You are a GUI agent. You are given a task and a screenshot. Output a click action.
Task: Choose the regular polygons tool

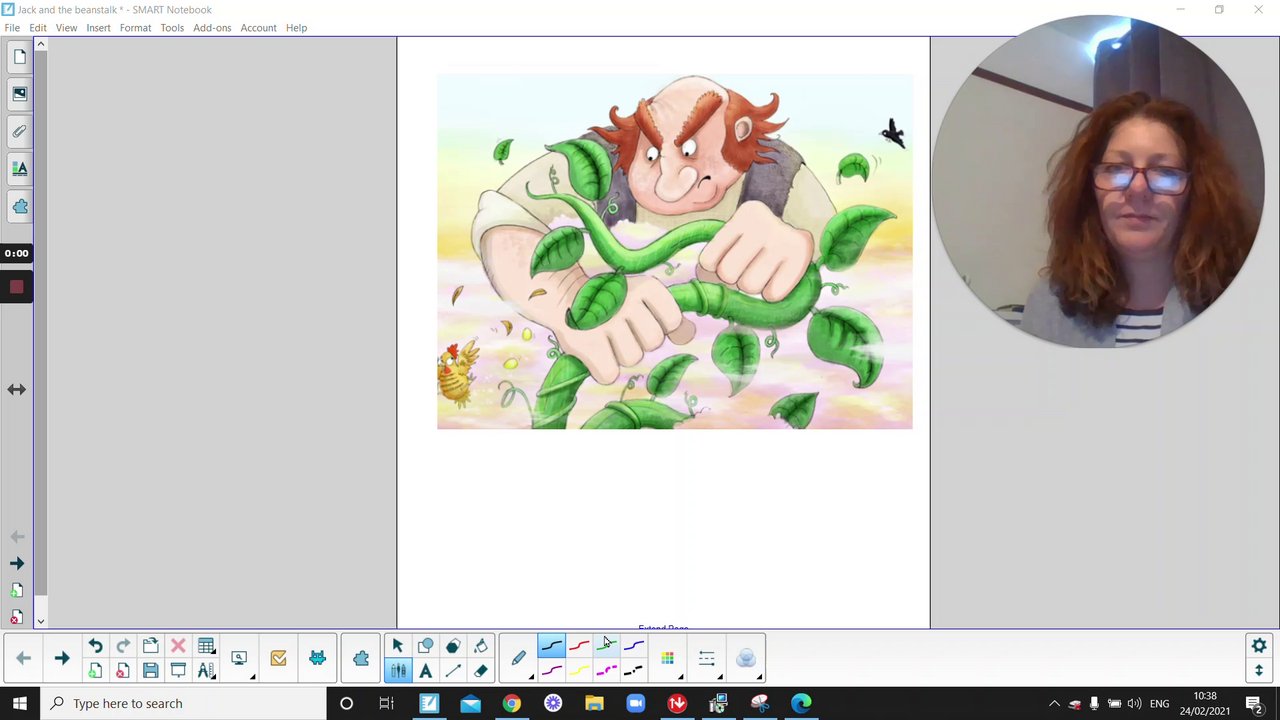[453, 646]
